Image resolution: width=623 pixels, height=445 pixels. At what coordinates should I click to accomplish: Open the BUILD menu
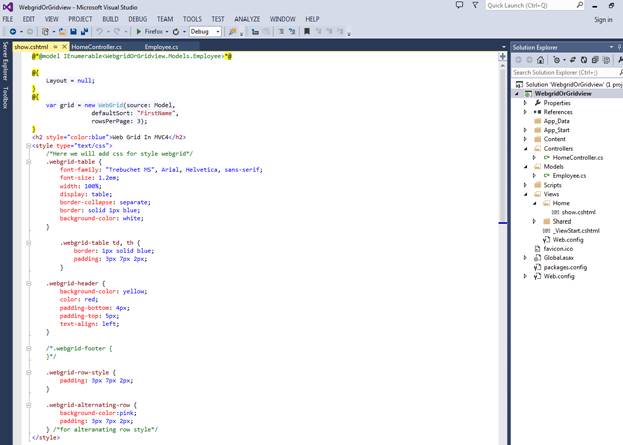(x=110, y=19)
